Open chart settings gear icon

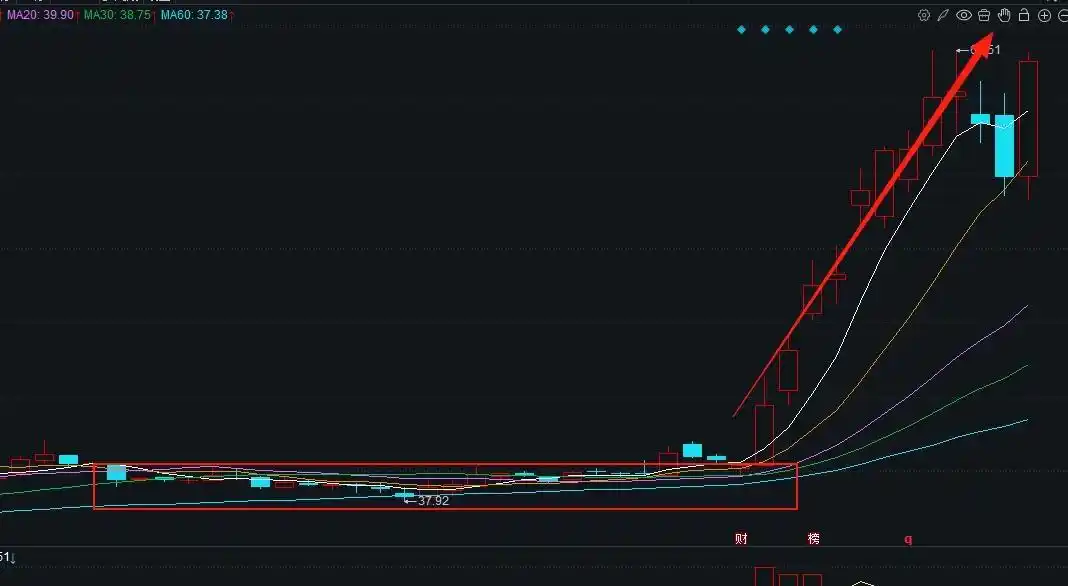click(x=923, y=15)
